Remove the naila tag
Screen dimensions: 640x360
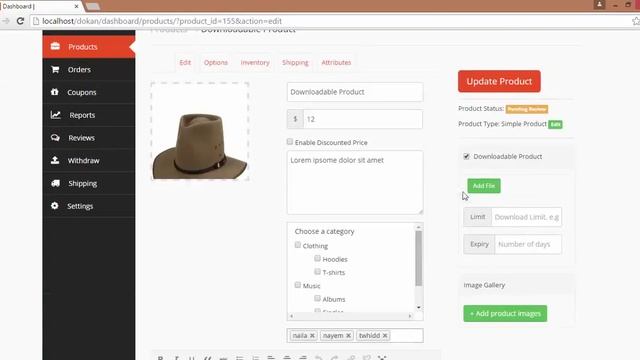[312, 336]
